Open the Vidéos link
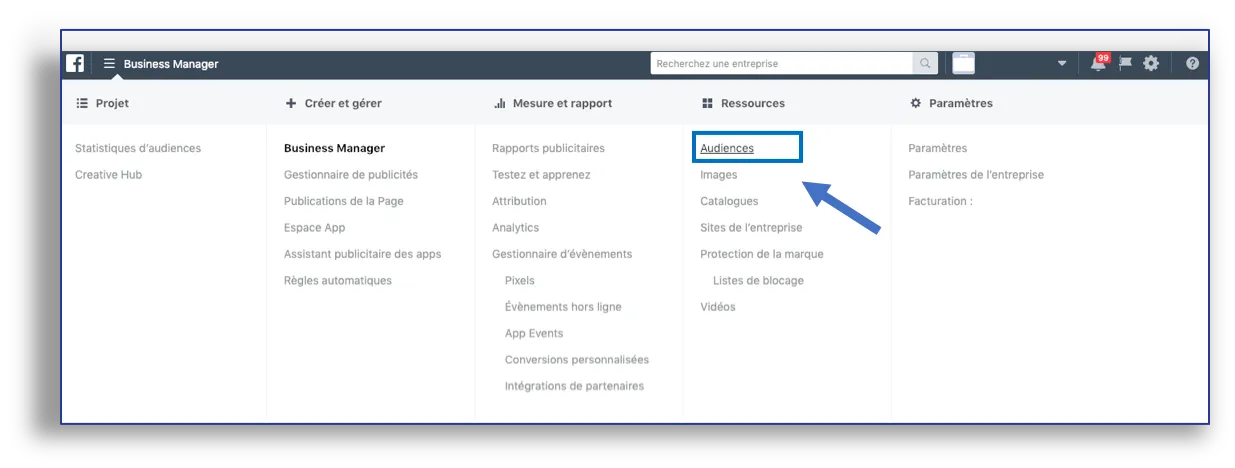Screen dimensions: 1235x468 click(718, 307)
